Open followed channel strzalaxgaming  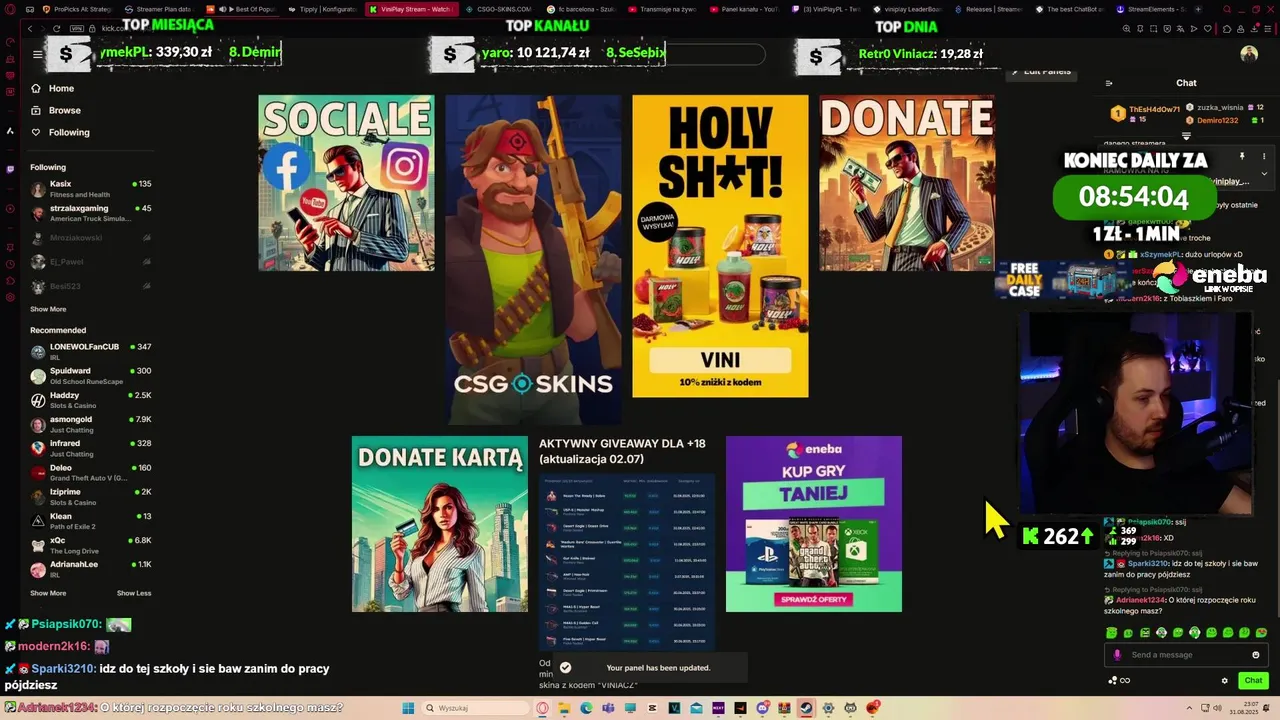coord(90,213)
